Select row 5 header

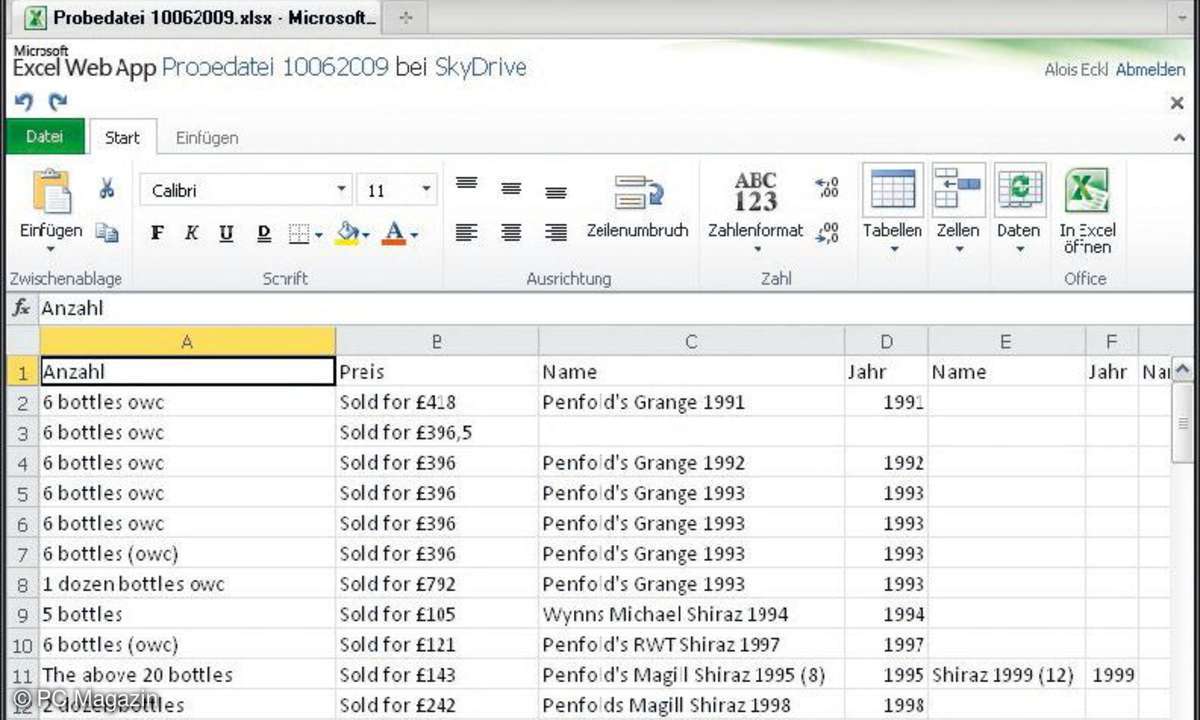pos(22,493)
